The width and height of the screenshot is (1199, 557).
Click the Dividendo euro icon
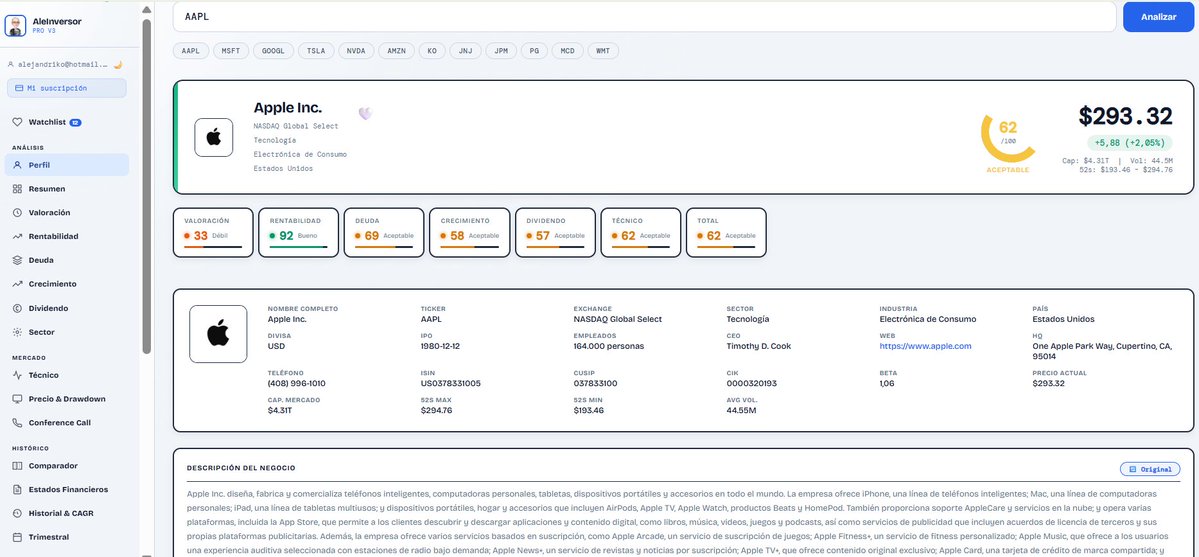click(18, 308)
